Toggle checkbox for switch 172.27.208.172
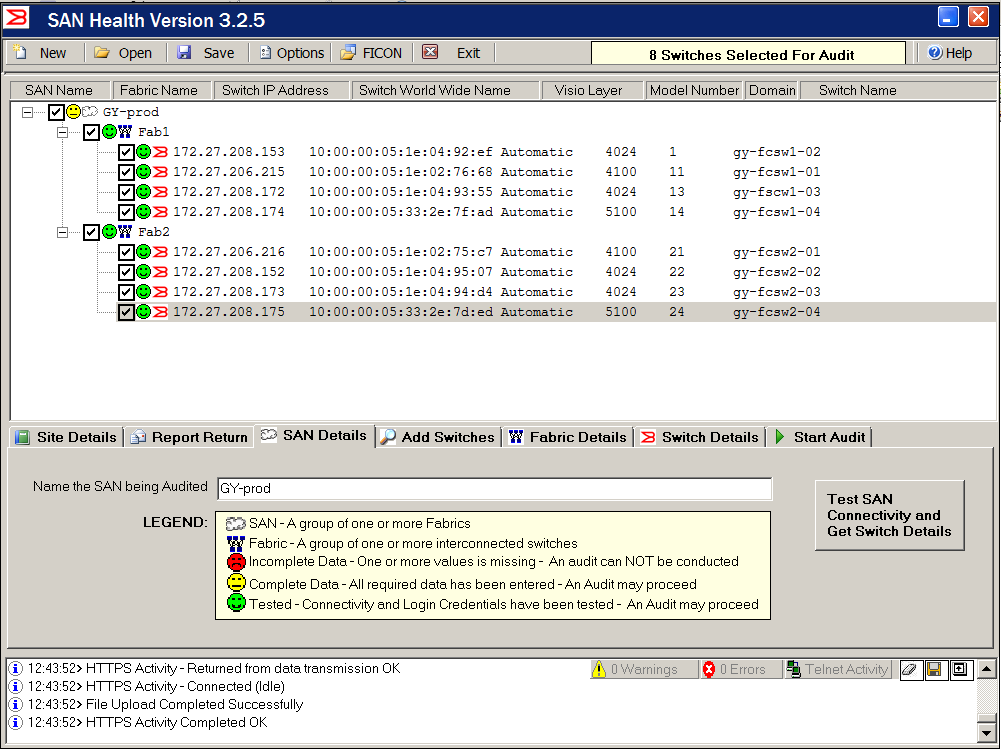 pos(126,192)
